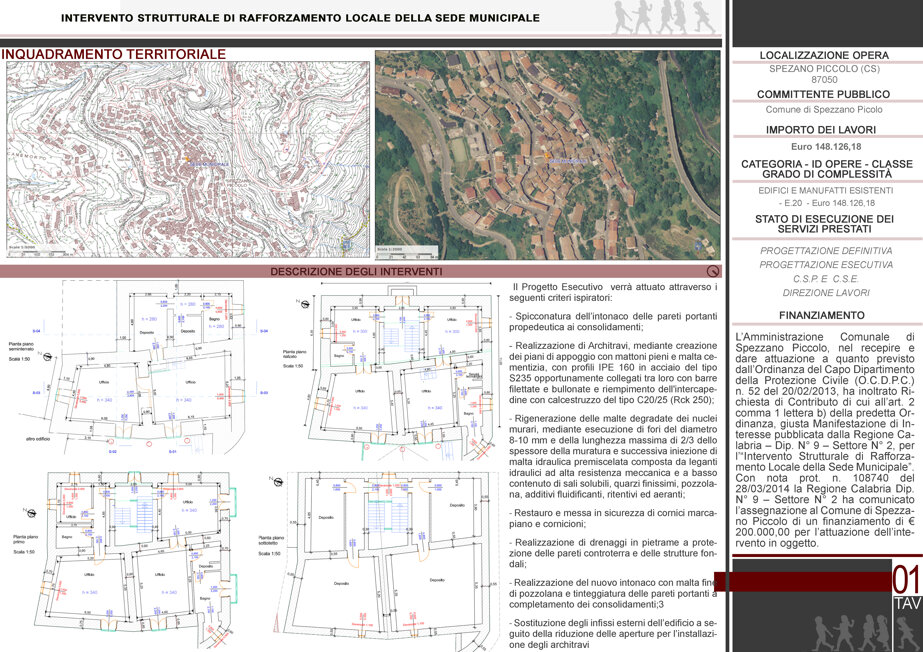Click the dark red bar beside 01 TAV

tap(802, 581)
